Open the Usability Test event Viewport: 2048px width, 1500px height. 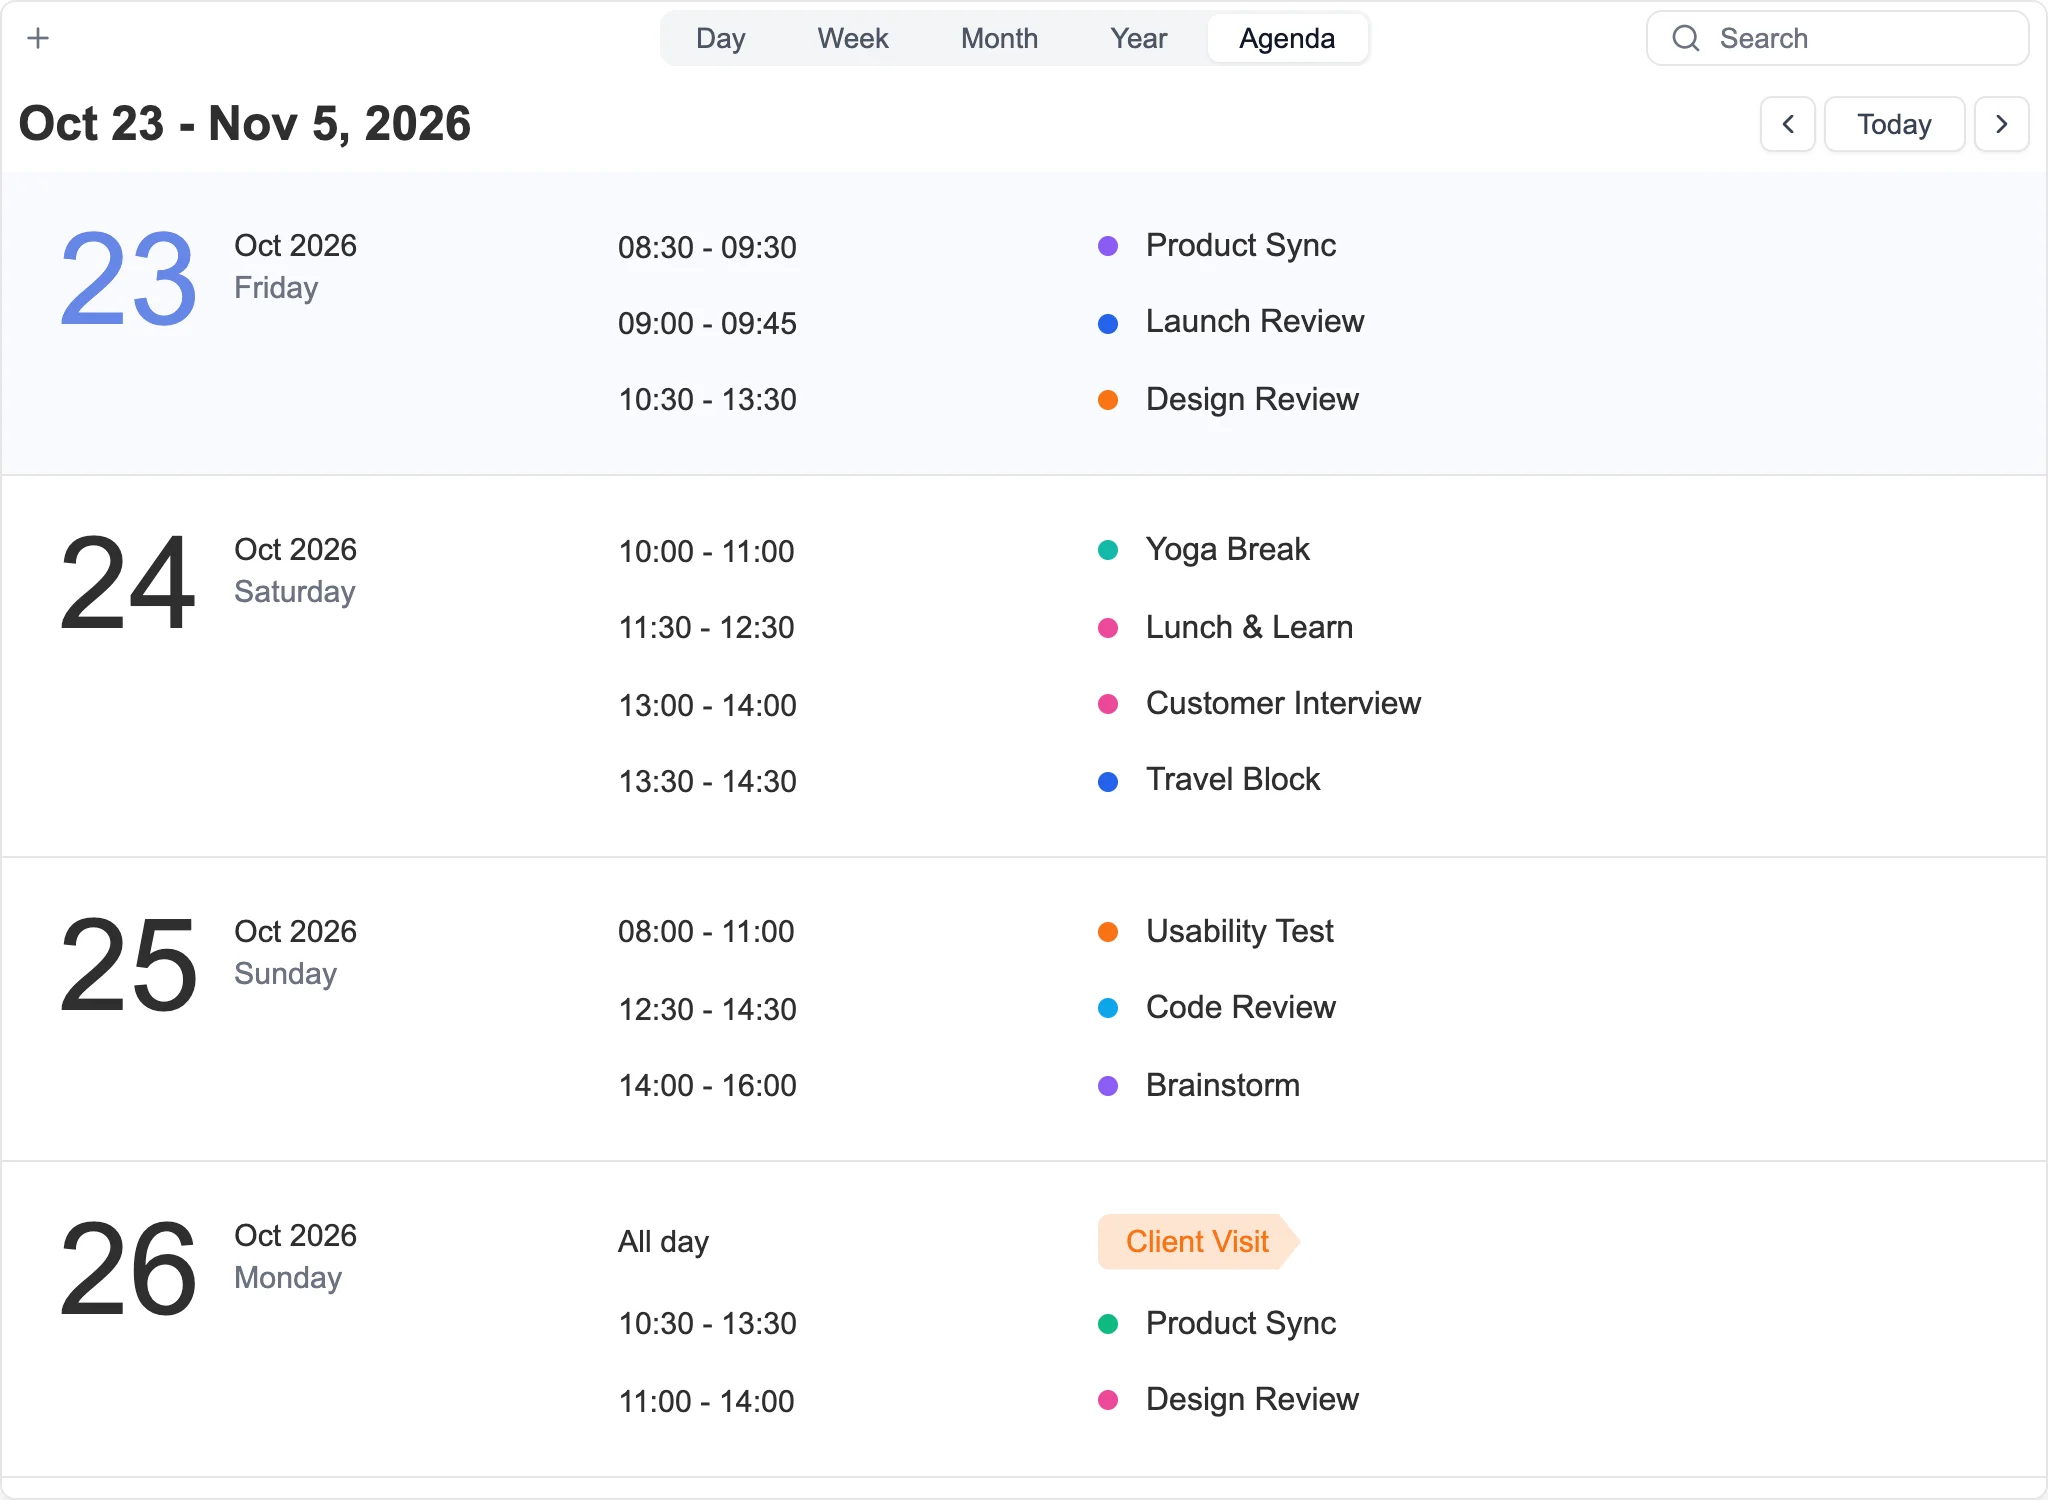pos(1240,932)
